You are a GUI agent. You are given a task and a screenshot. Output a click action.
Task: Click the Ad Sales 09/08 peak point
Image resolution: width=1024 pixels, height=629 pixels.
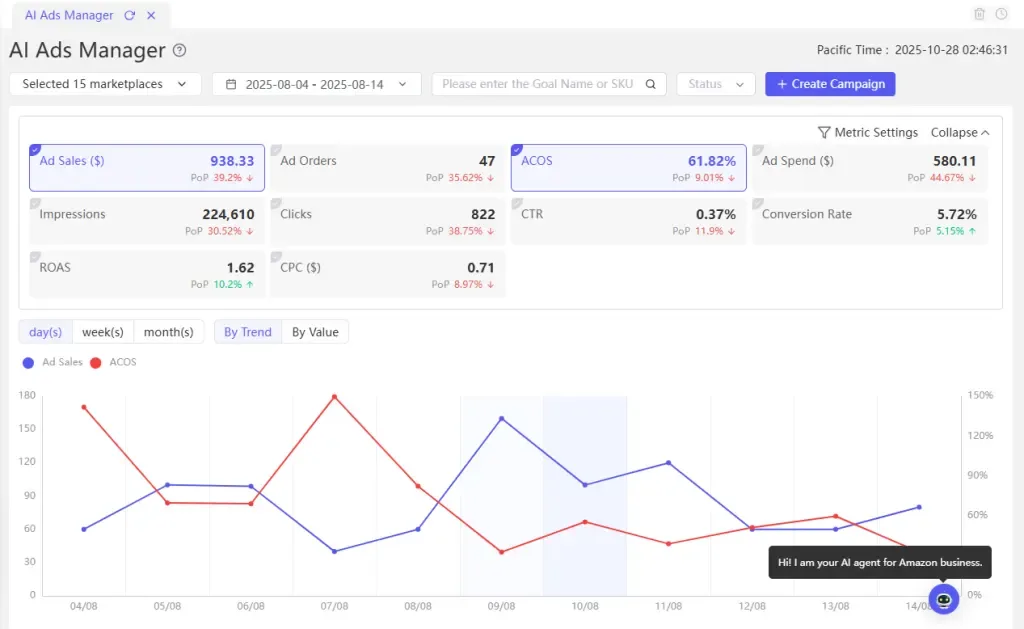(x=502, y=419)
